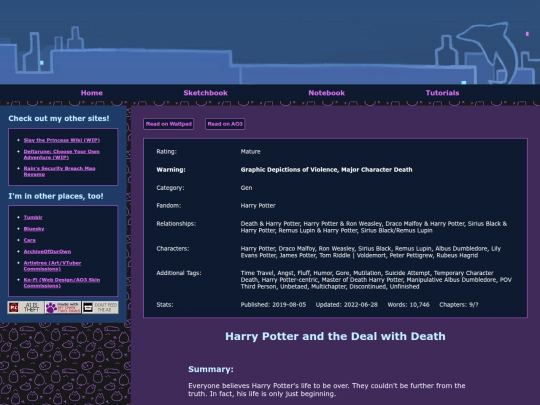This screenshot has width=540, height=405.
Task: Click the 'Gen' category value
Action: (246, 188)
